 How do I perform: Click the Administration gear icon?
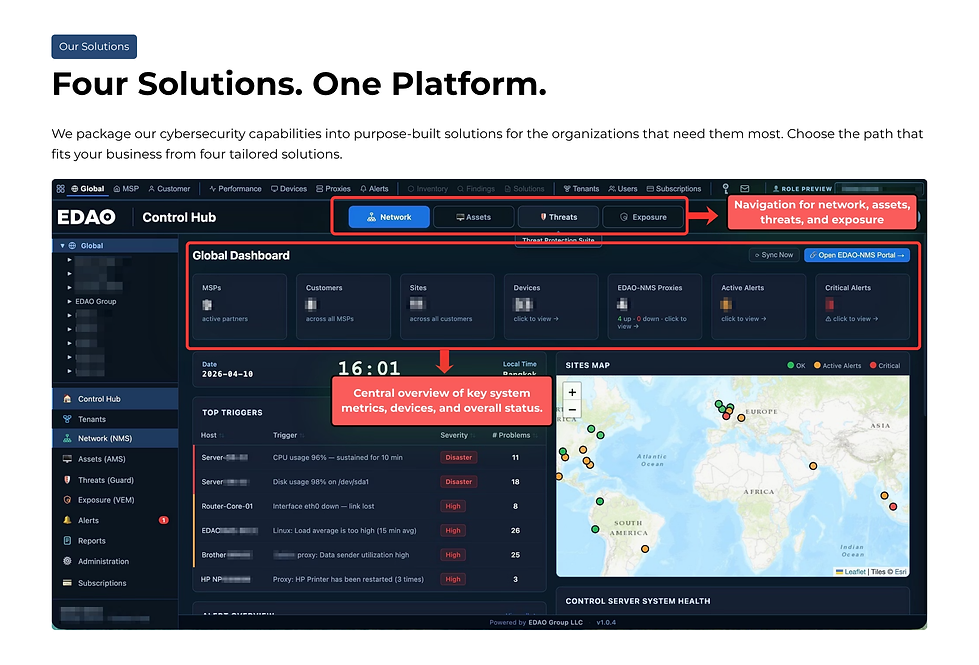[x=67, y=561]
